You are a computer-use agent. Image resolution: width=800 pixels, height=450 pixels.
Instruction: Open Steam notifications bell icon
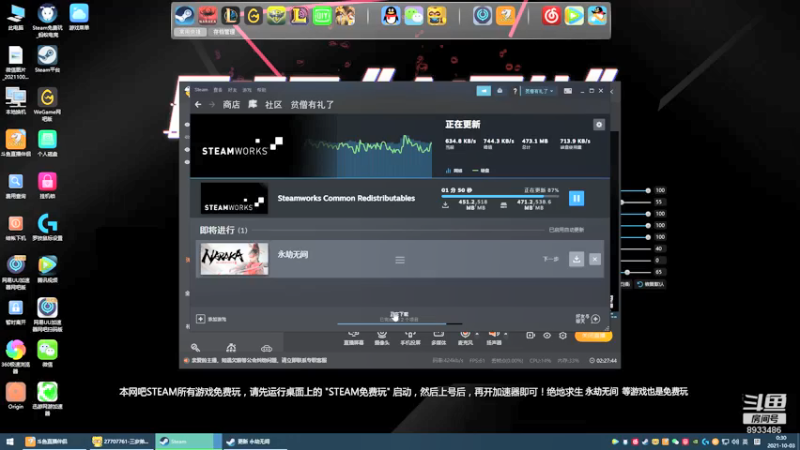coord(499,91)
